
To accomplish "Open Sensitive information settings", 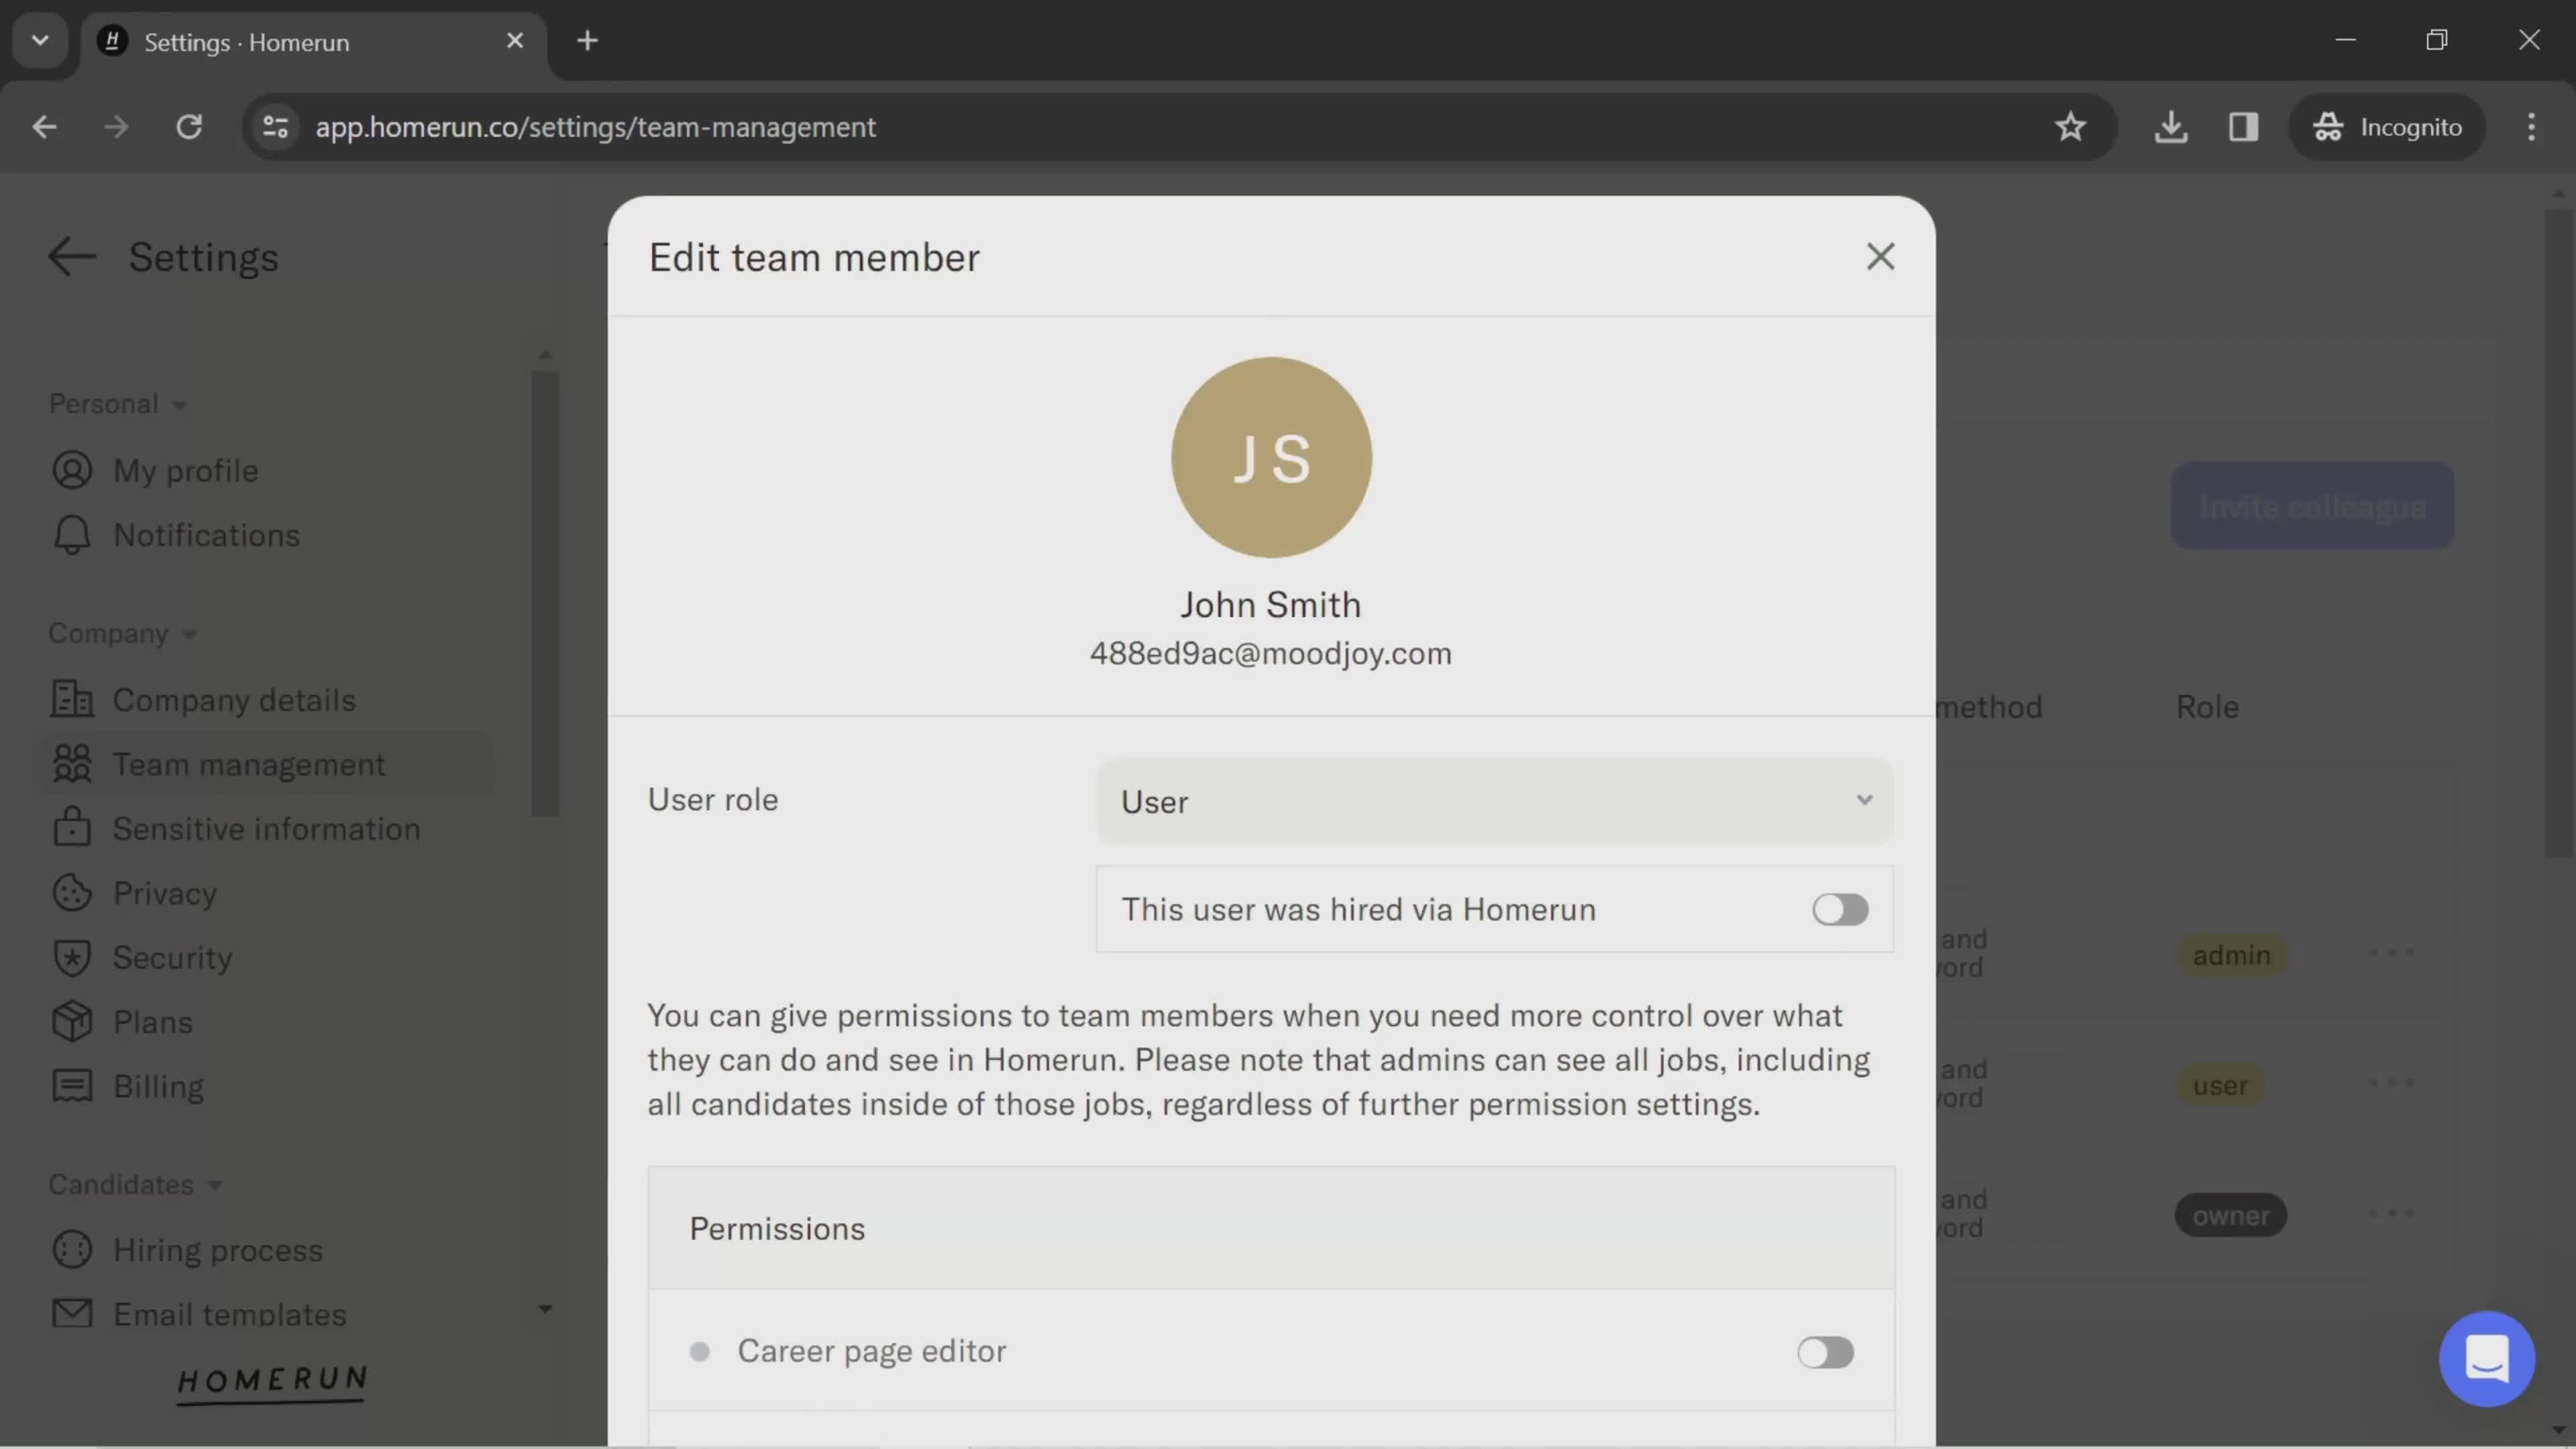I will [x=266, y=829].
